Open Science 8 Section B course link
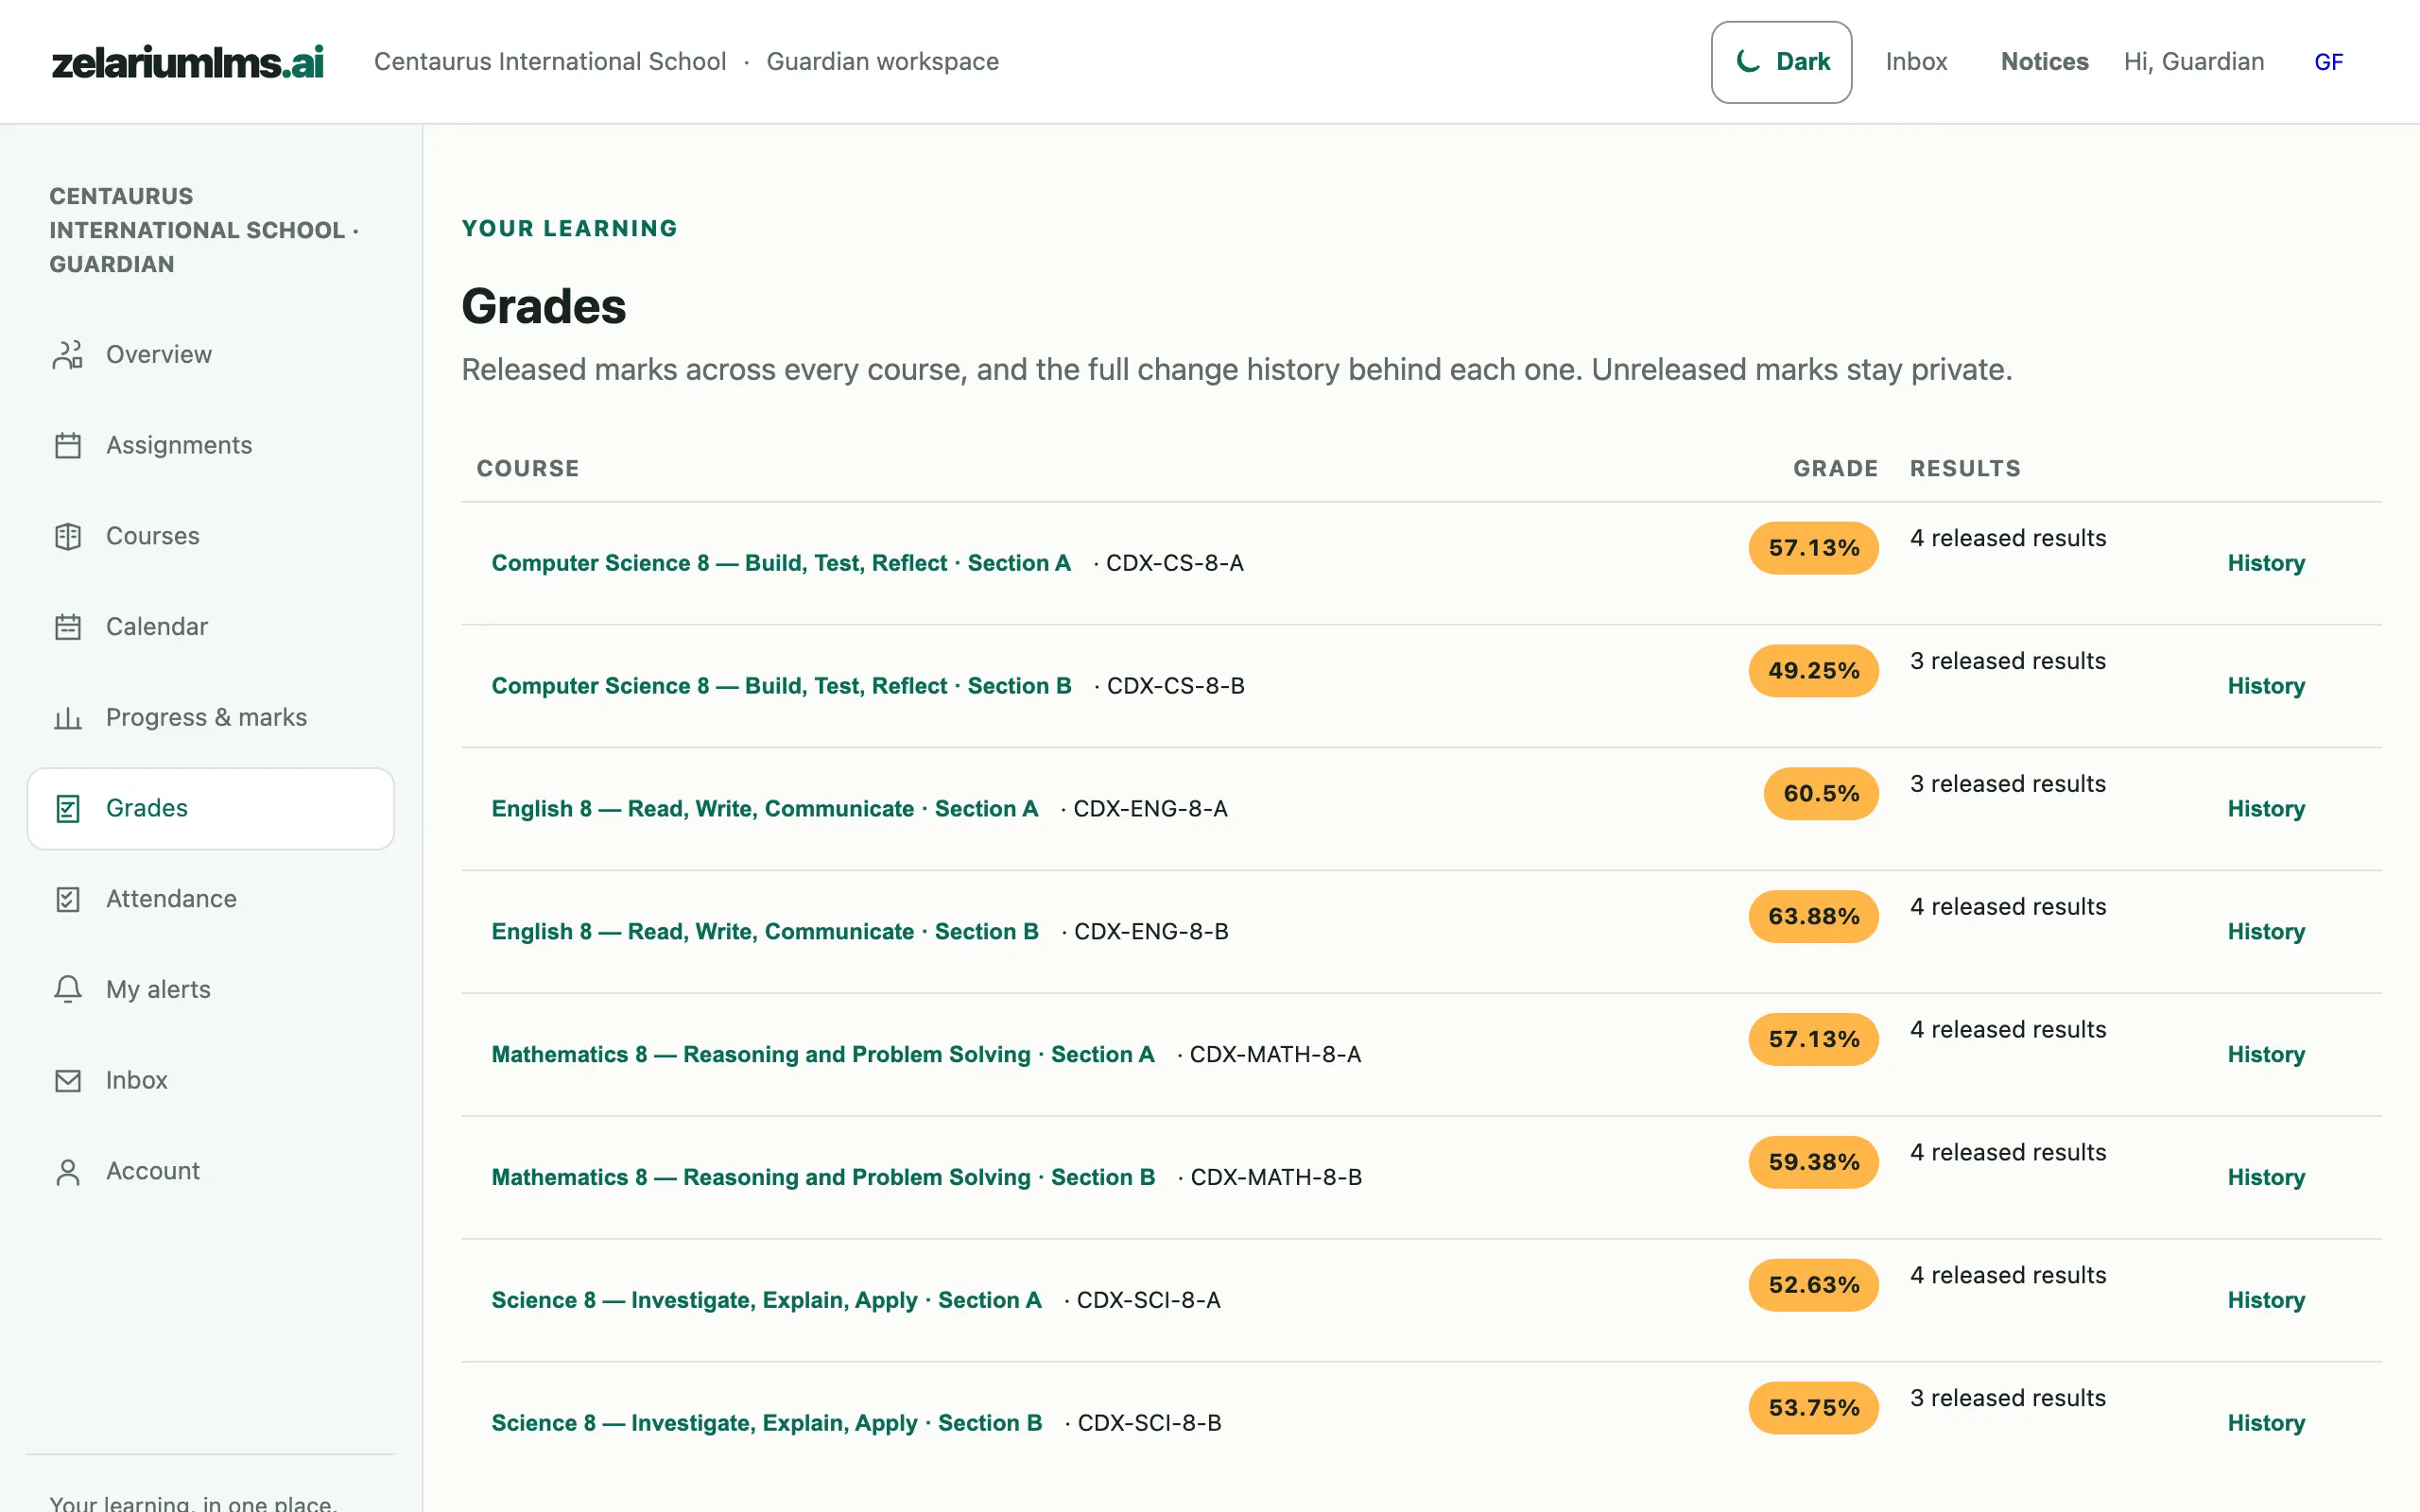 coord(767,1424)
